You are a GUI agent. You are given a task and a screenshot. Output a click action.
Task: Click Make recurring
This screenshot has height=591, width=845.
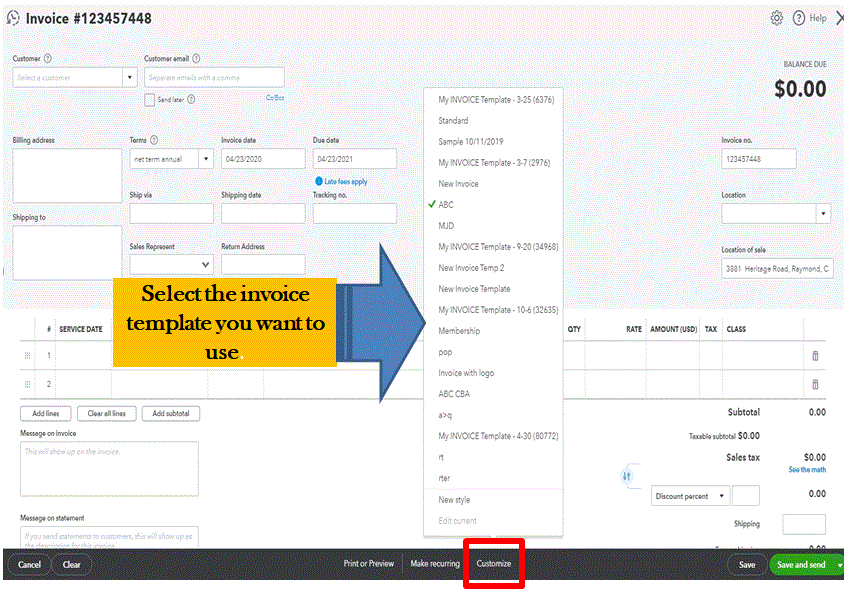point(435,564)
